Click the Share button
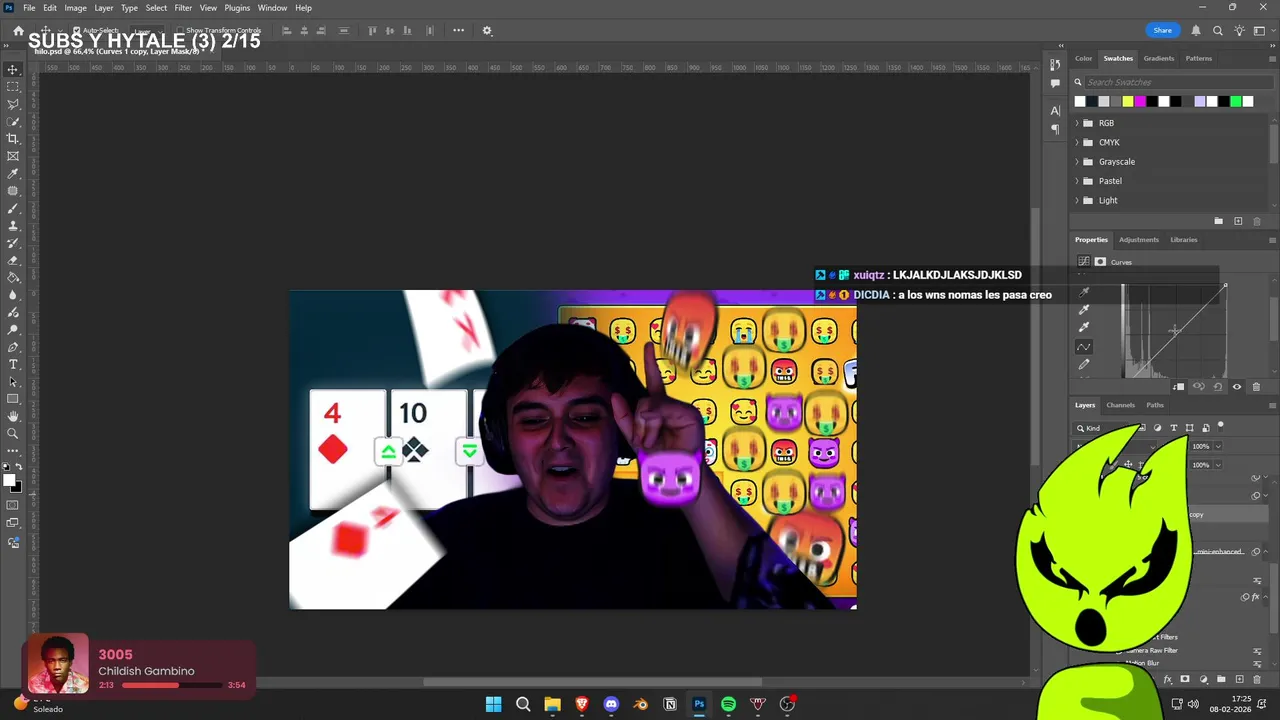1280x720 pixels. click(x=1162, y=31)
